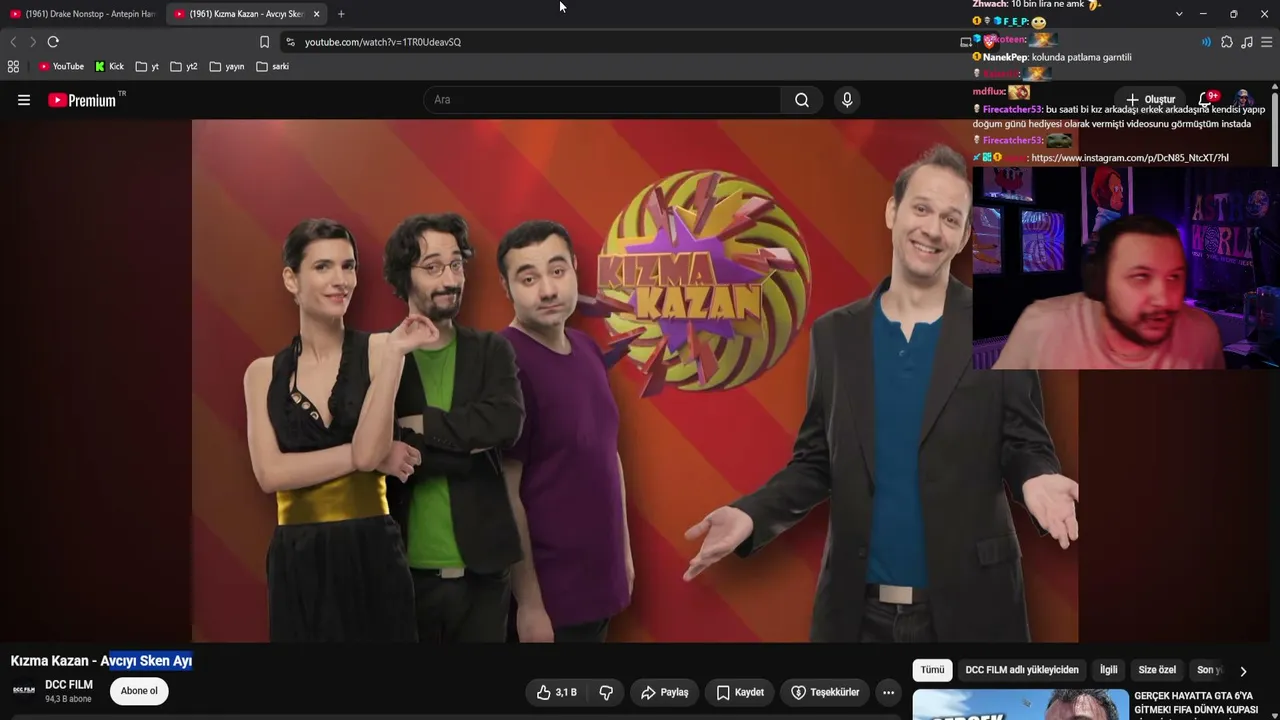Screen dimensions: 1280x720
Task: Open the browser extensions puzzle icon
Action: point(1227,42)
